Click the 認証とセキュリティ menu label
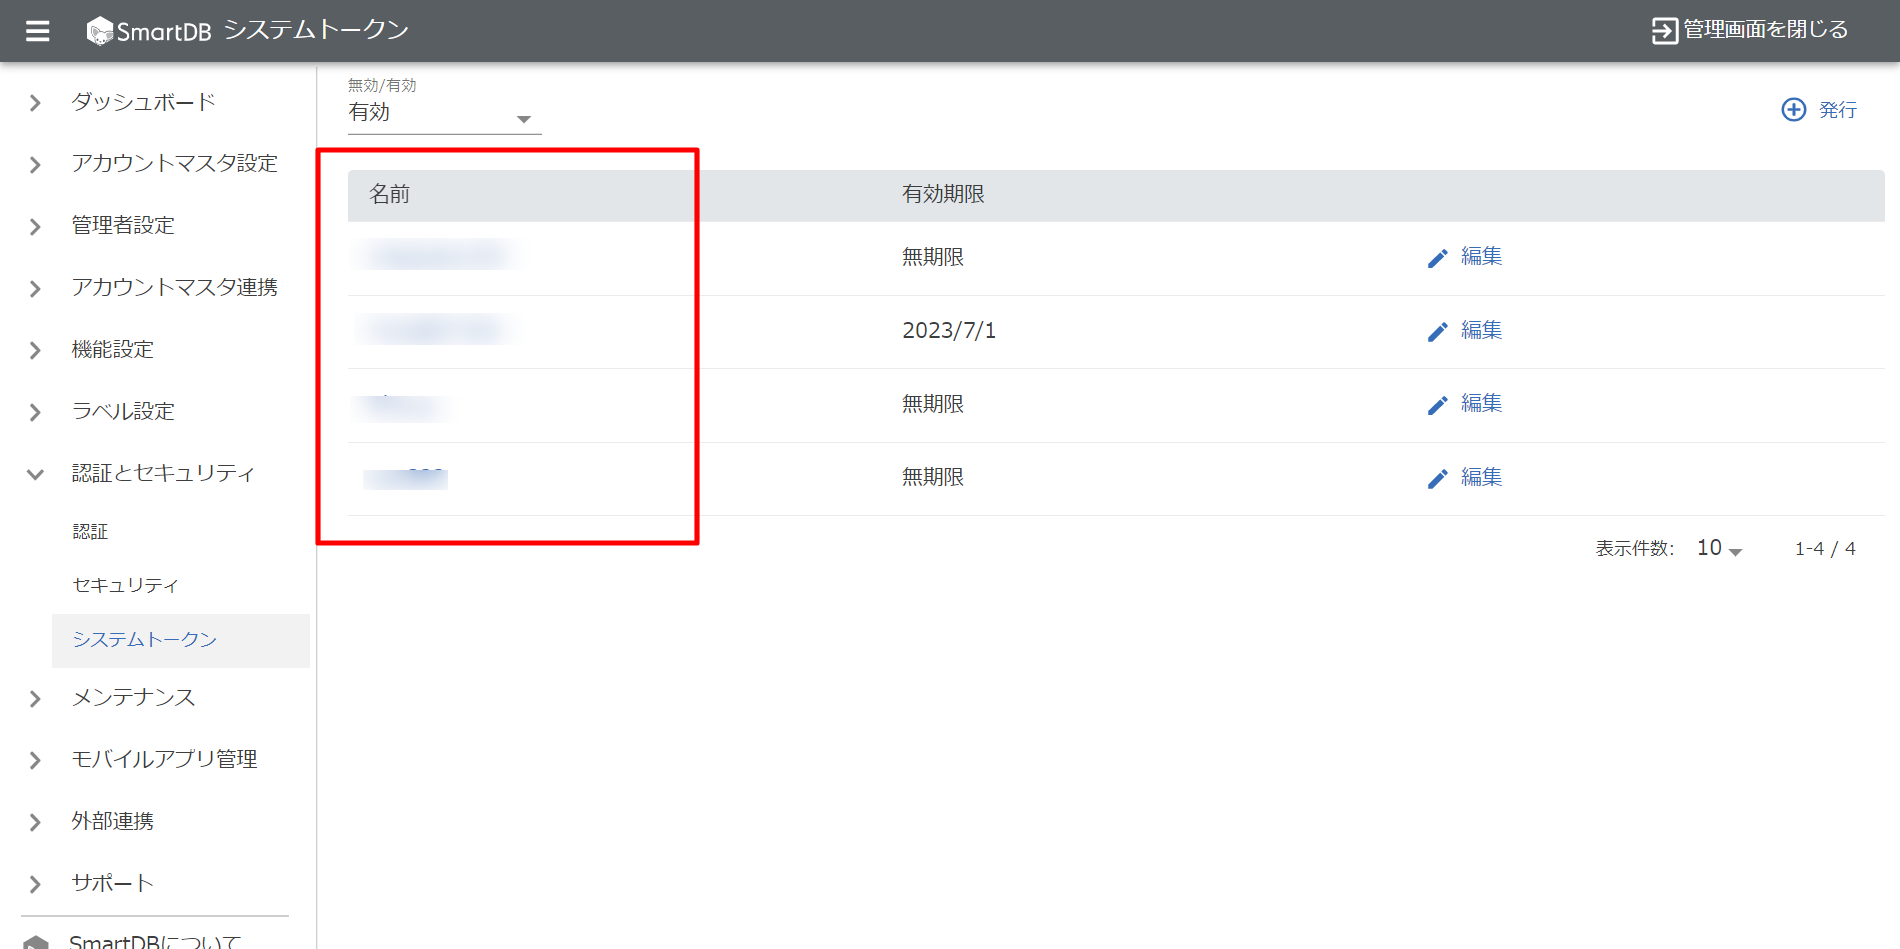Screen dimensions: 1900x949 (163, 473)
